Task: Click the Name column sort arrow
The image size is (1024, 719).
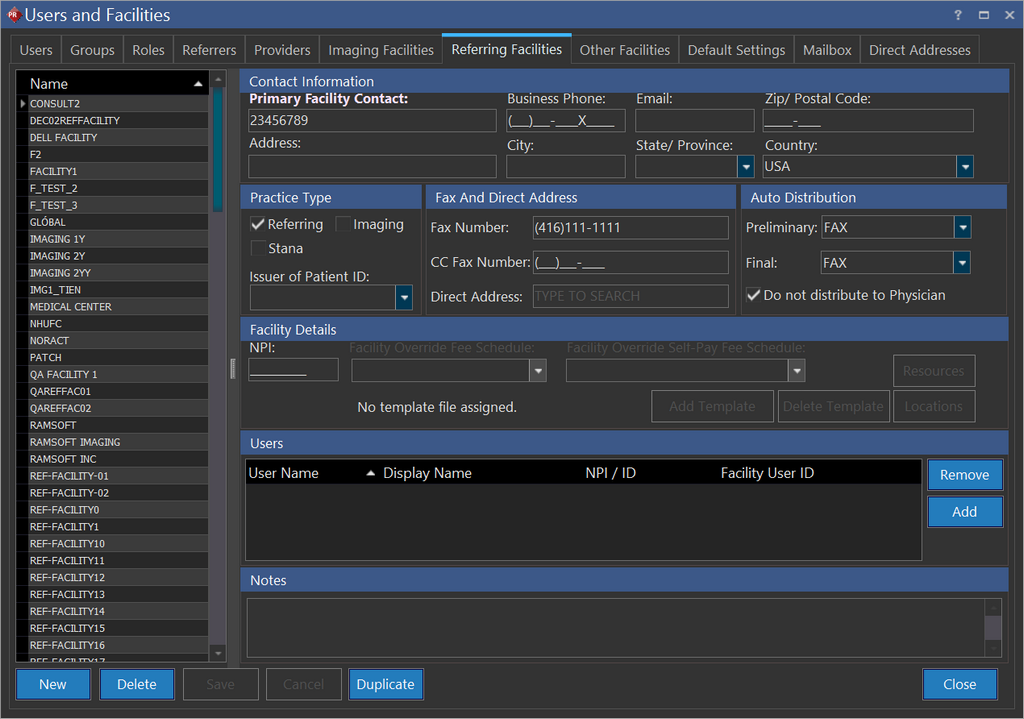Action: pyautogui.click(x=198, y=84)
